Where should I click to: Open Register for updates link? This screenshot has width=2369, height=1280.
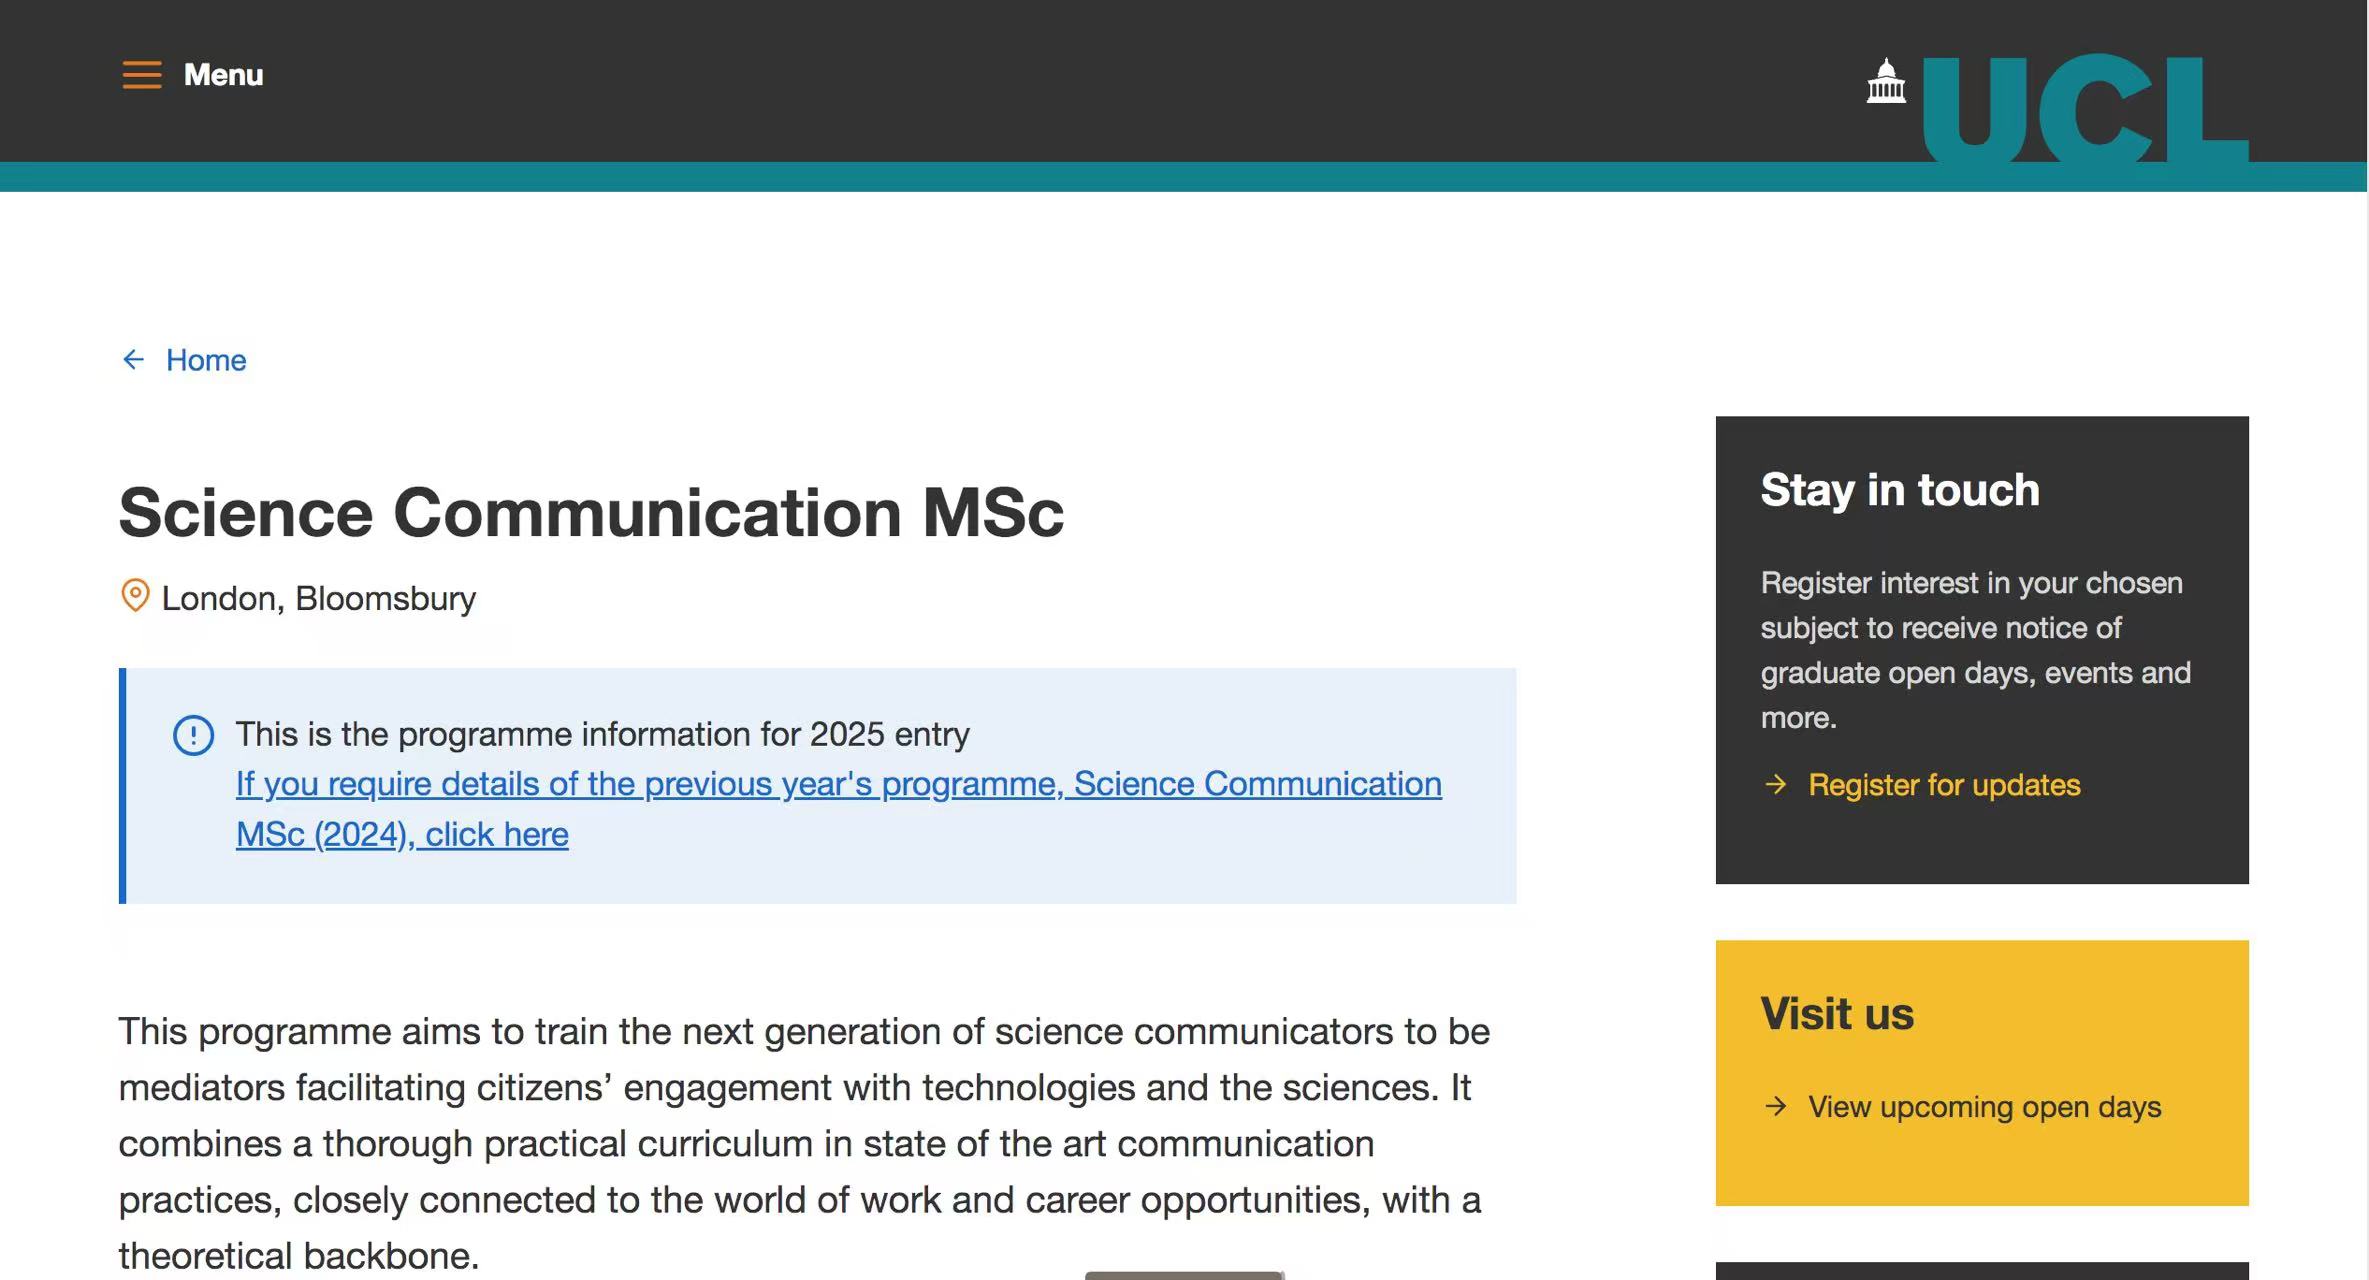point(1944,785)
